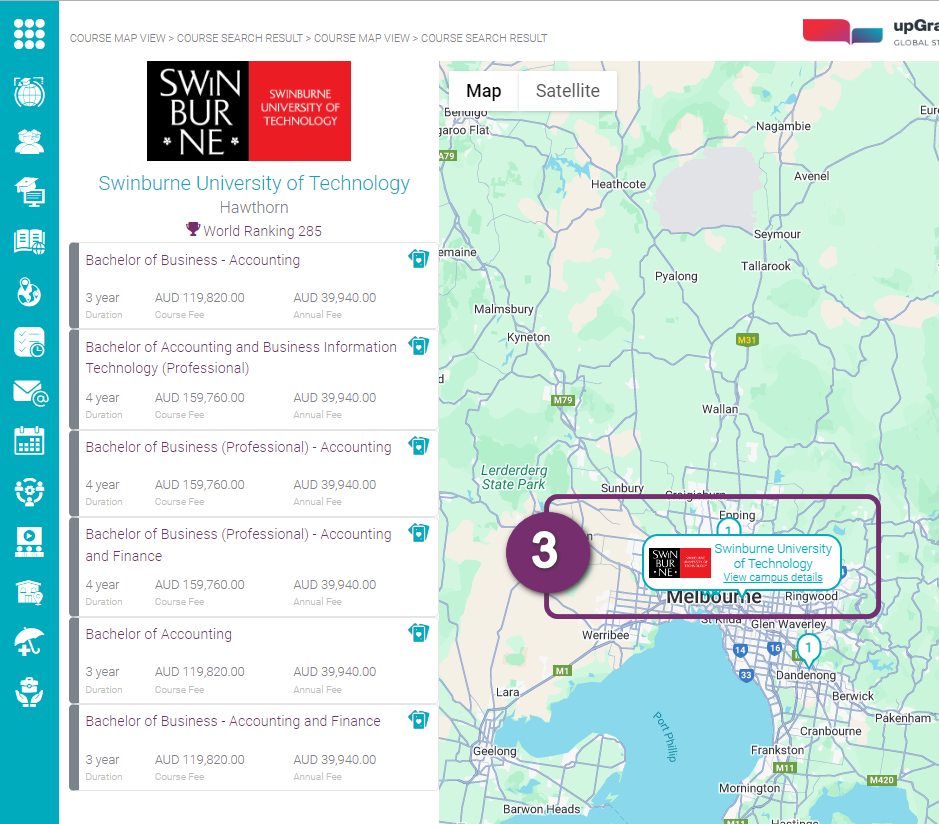Open the email envelope sidebar icon
Viewport: 939px width, 824px height.
click(29, 392)
